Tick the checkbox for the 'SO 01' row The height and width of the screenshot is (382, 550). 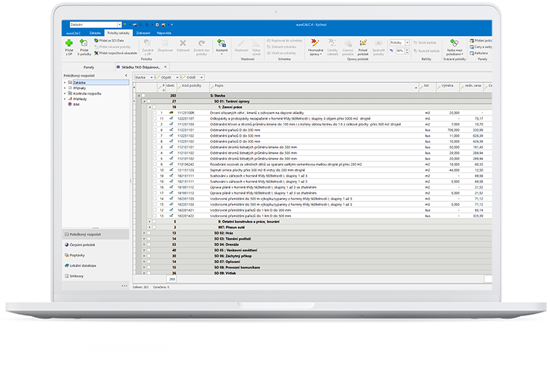tap(149, 101)
